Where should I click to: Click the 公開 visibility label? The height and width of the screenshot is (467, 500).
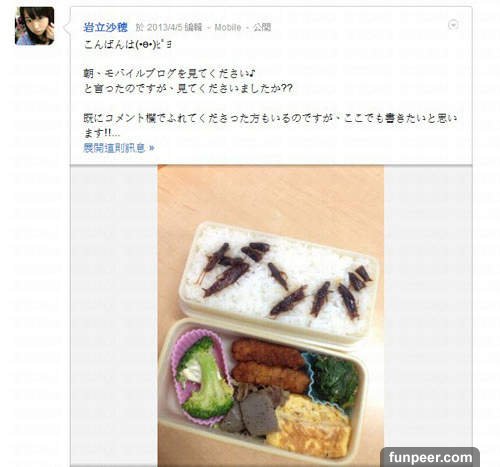[262, 27]
